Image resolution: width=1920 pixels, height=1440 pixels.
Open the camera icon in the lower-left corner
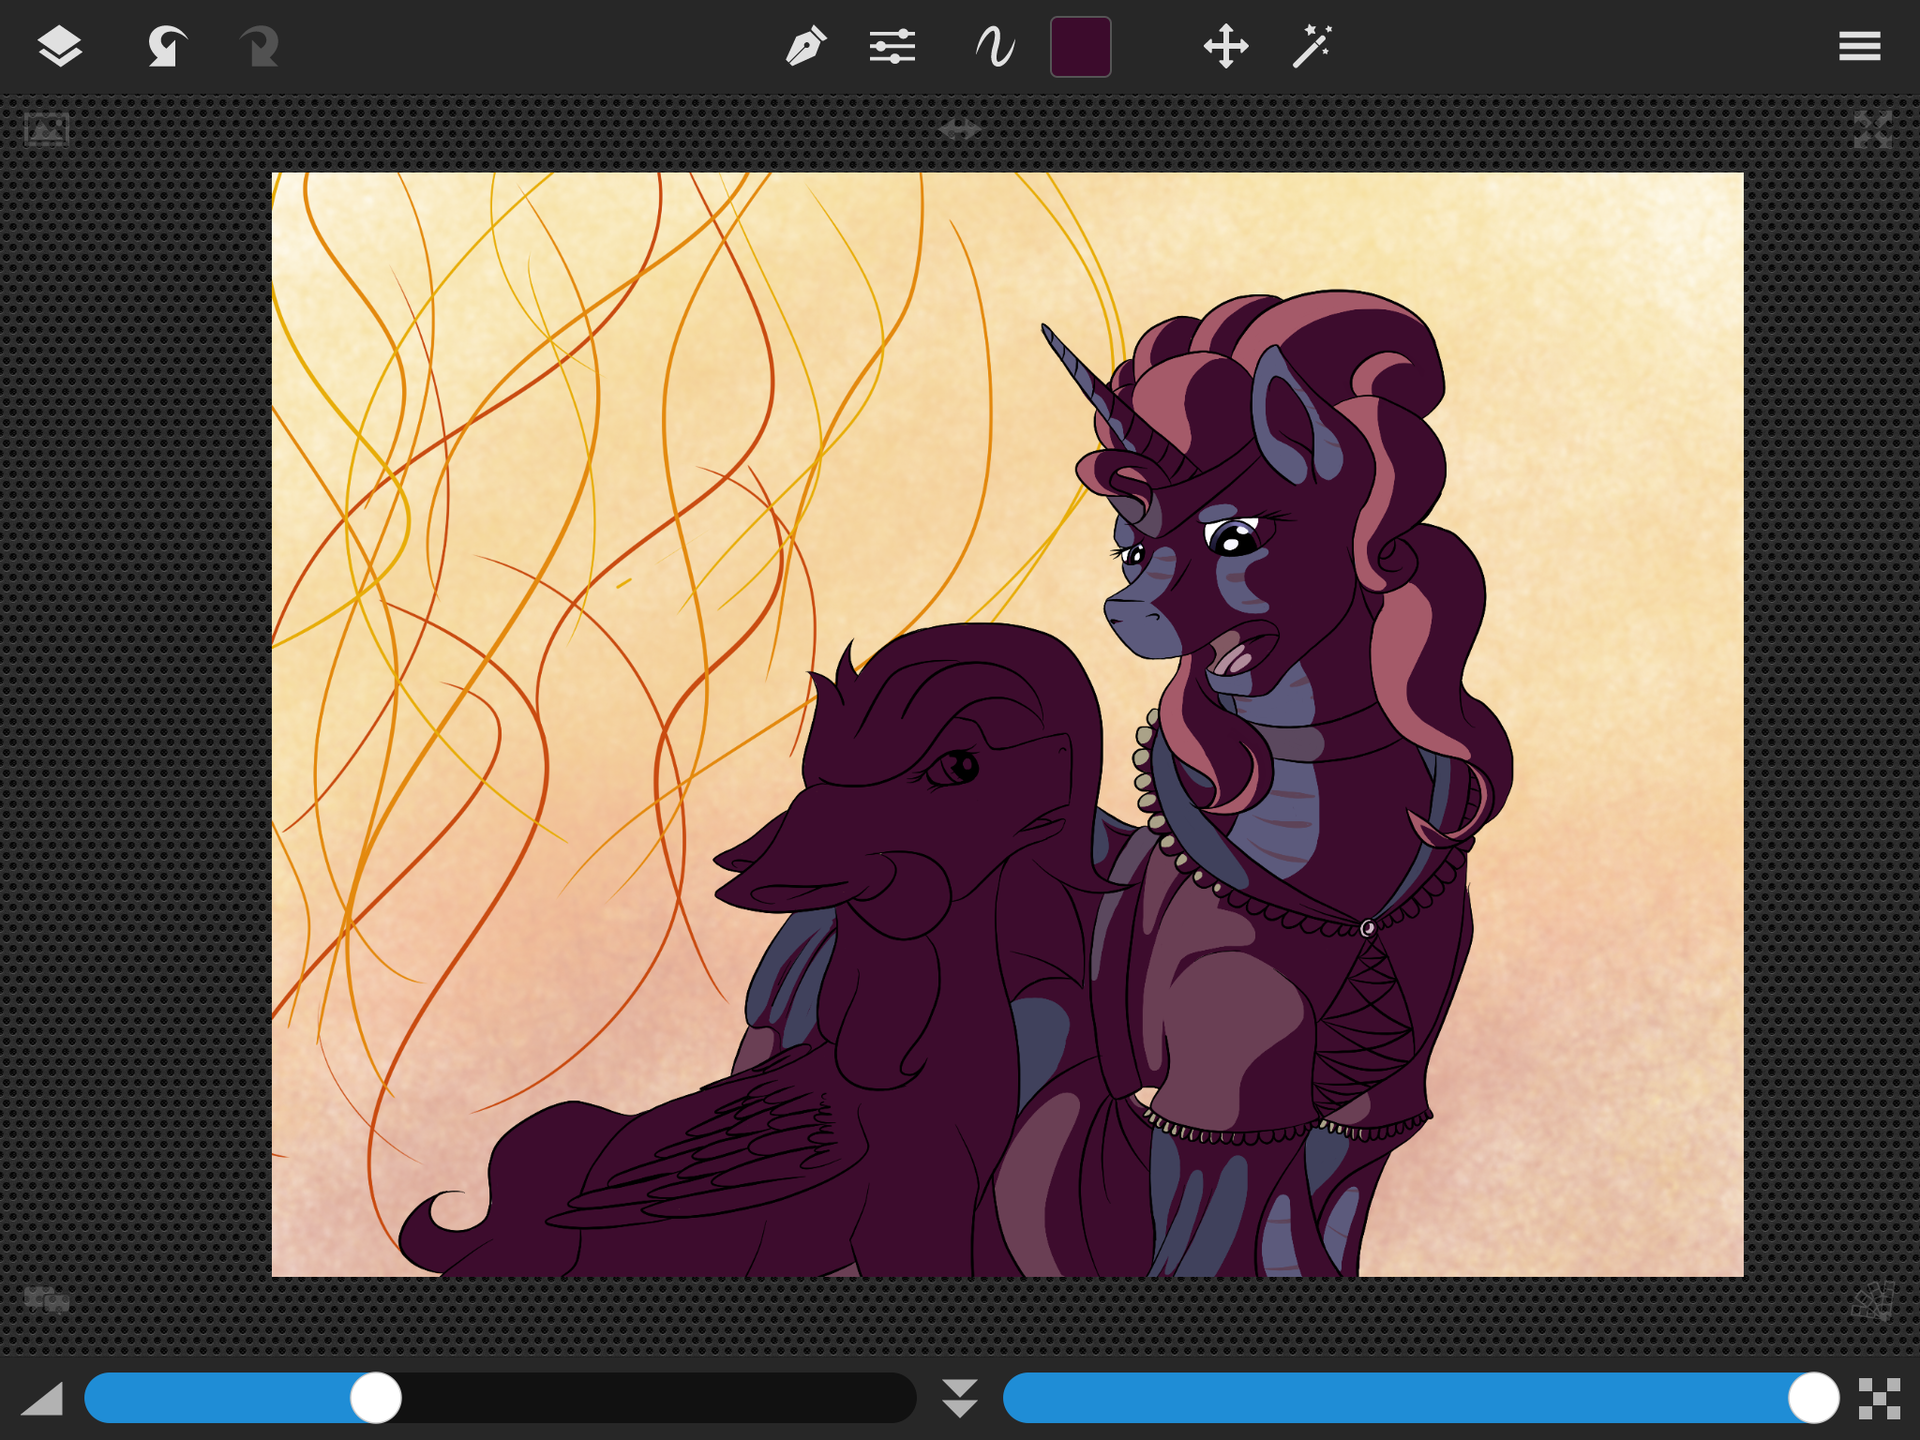coord(47,1300)
